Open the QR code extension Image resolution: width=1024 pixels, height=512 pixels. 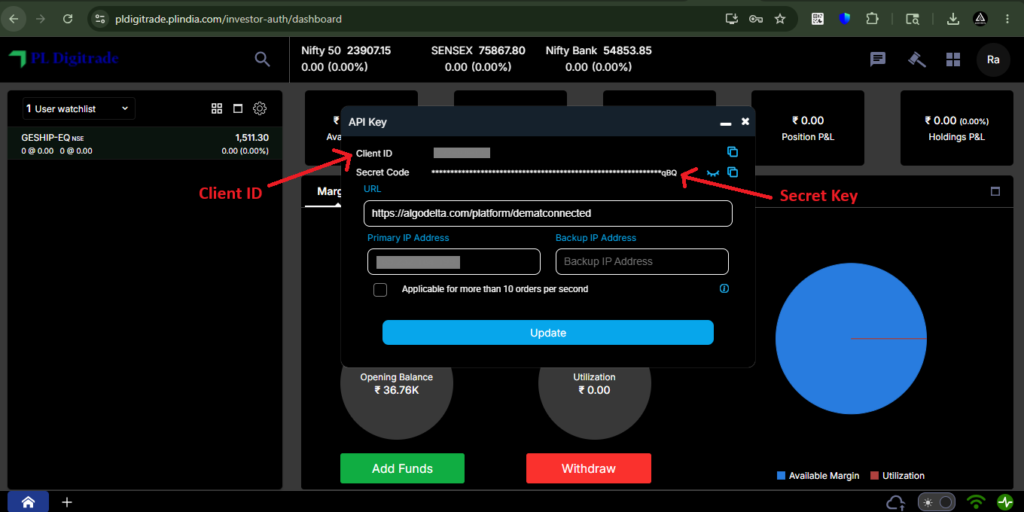(x=818, y=19)
